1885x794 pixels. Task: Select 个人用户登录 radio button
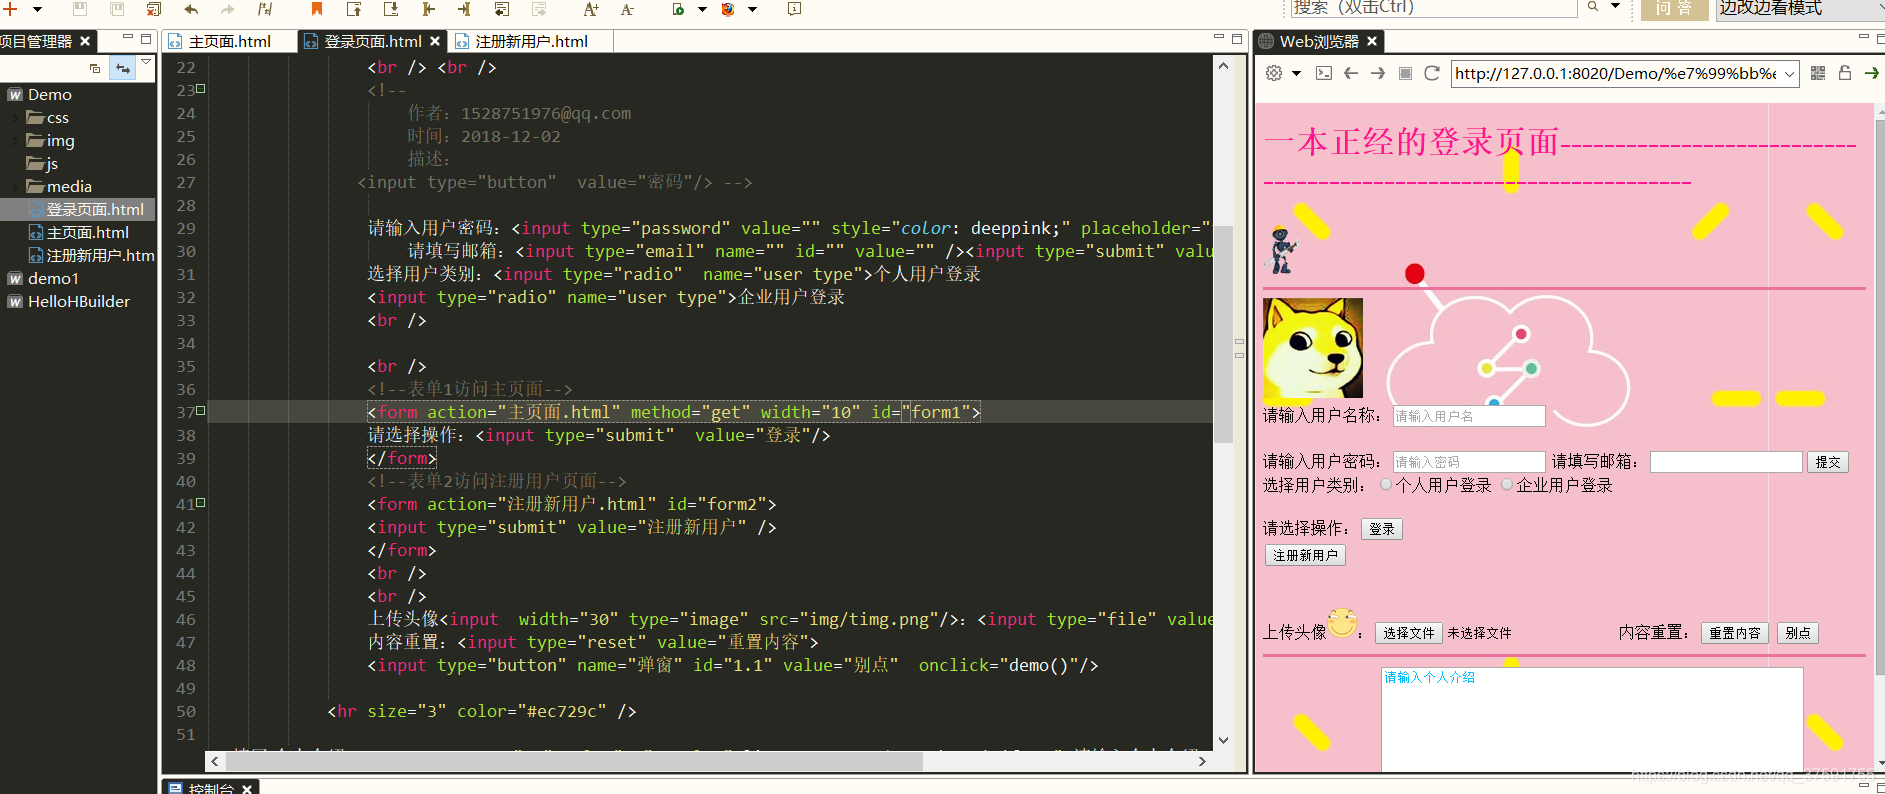click(x=1386, y=485)
